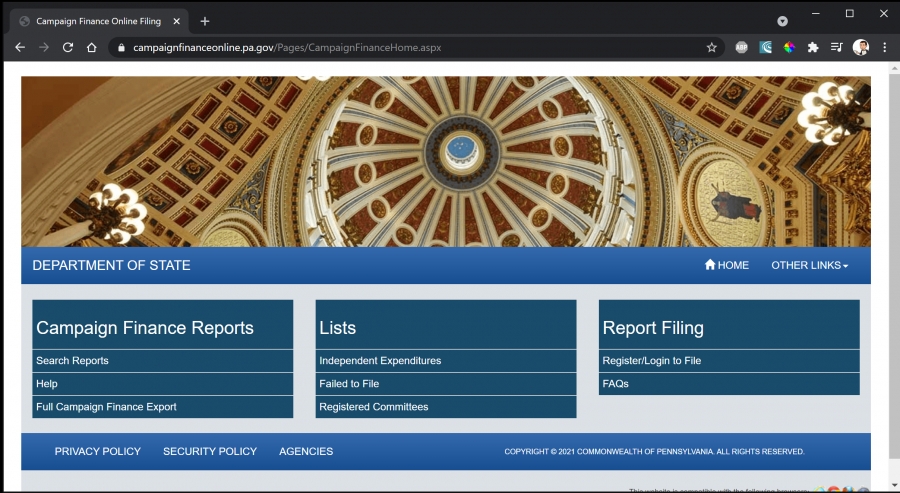The height and width of the screenshot is (493, 900).
Task: Minimize the Chrome window
Action: [x=816, y=13]
